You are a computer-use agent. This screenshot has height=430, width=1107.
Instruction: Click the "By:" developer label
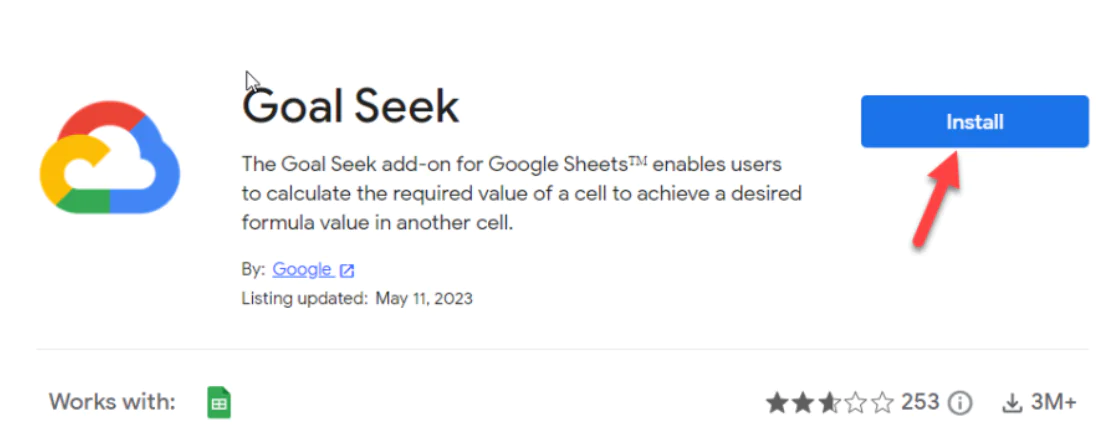(253, 269)
